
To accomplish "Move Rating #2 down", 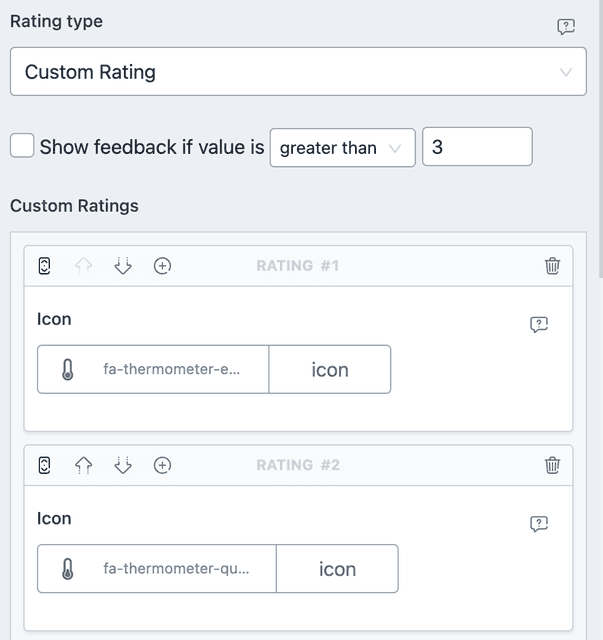I will (123, 465).
